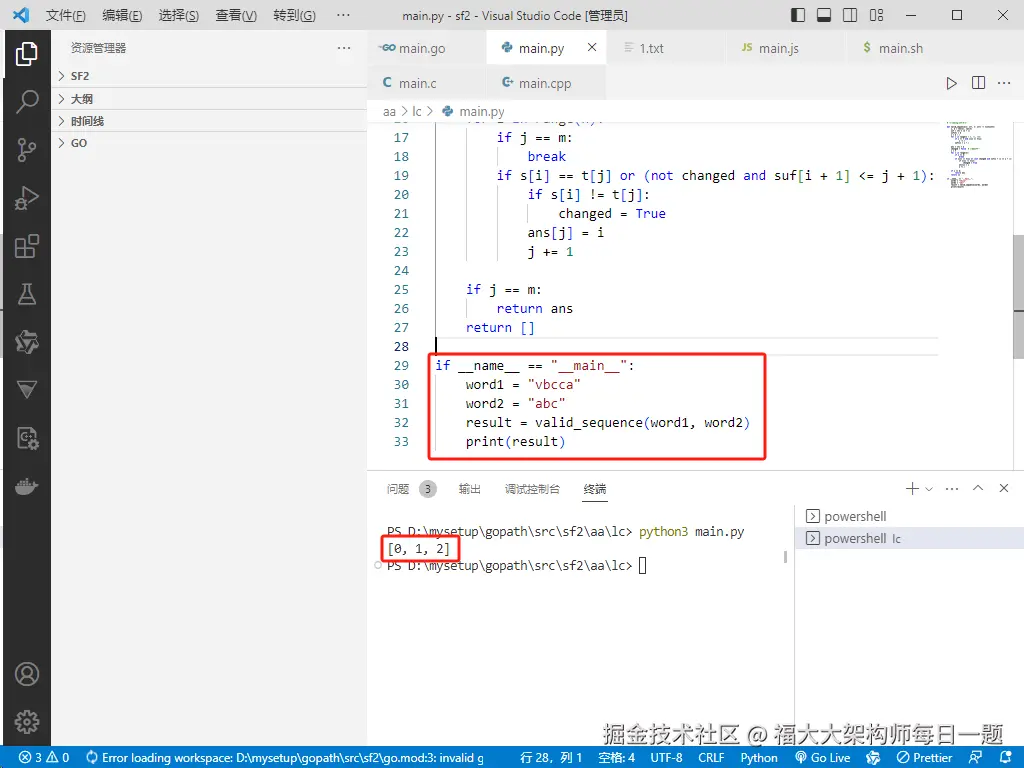The width and height of the screenshot is (1024, 768).
Task: Toggle bottom panel layout icon
Action: [x=824, y=15]
